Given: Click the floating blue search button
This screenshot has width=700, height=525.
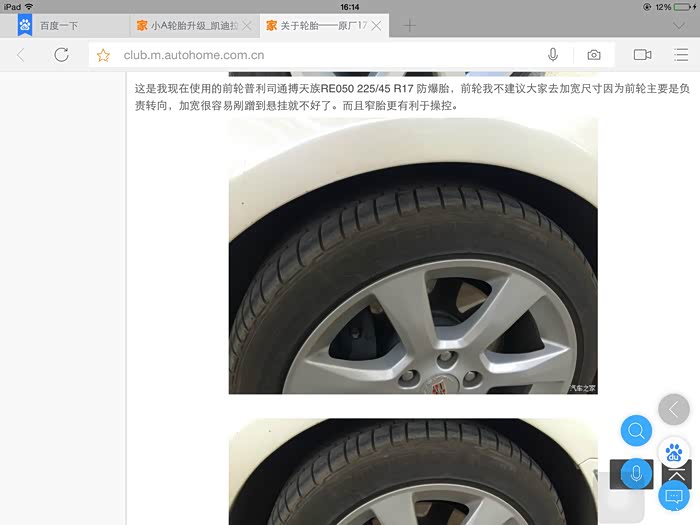Looking at the screenshot, I should click(636, 431).
